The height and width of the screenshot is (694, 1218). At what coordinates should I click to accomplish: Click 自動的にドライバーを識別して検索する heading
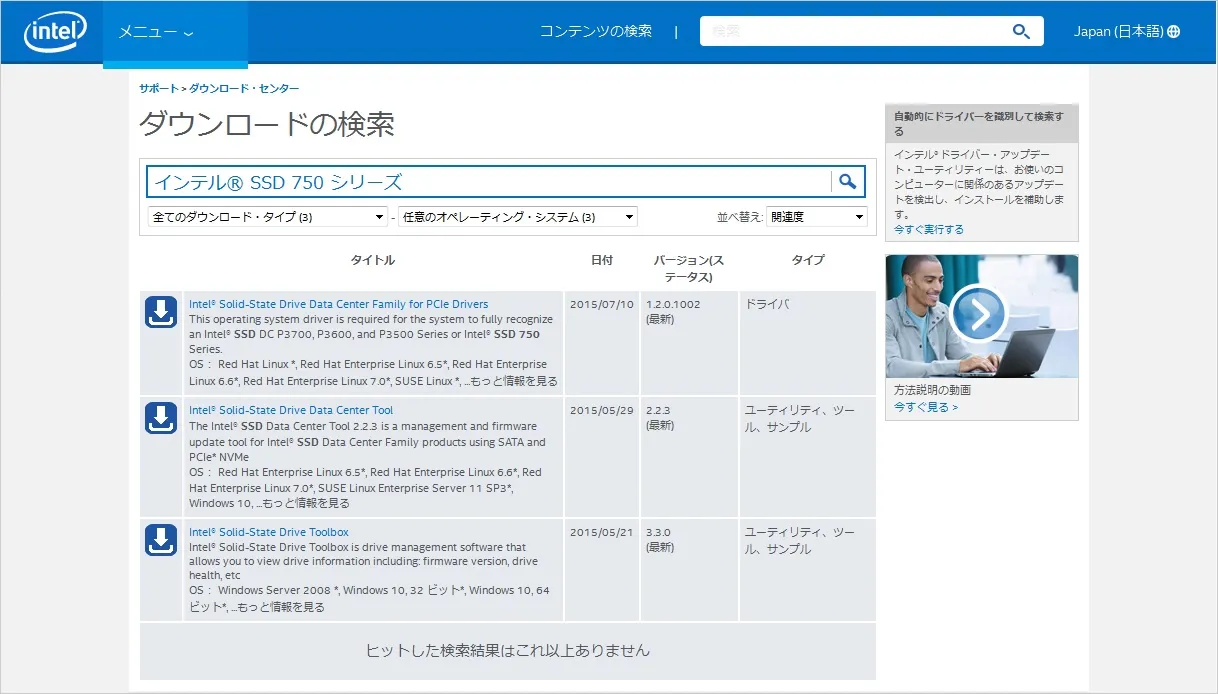(x=979, y=123)
